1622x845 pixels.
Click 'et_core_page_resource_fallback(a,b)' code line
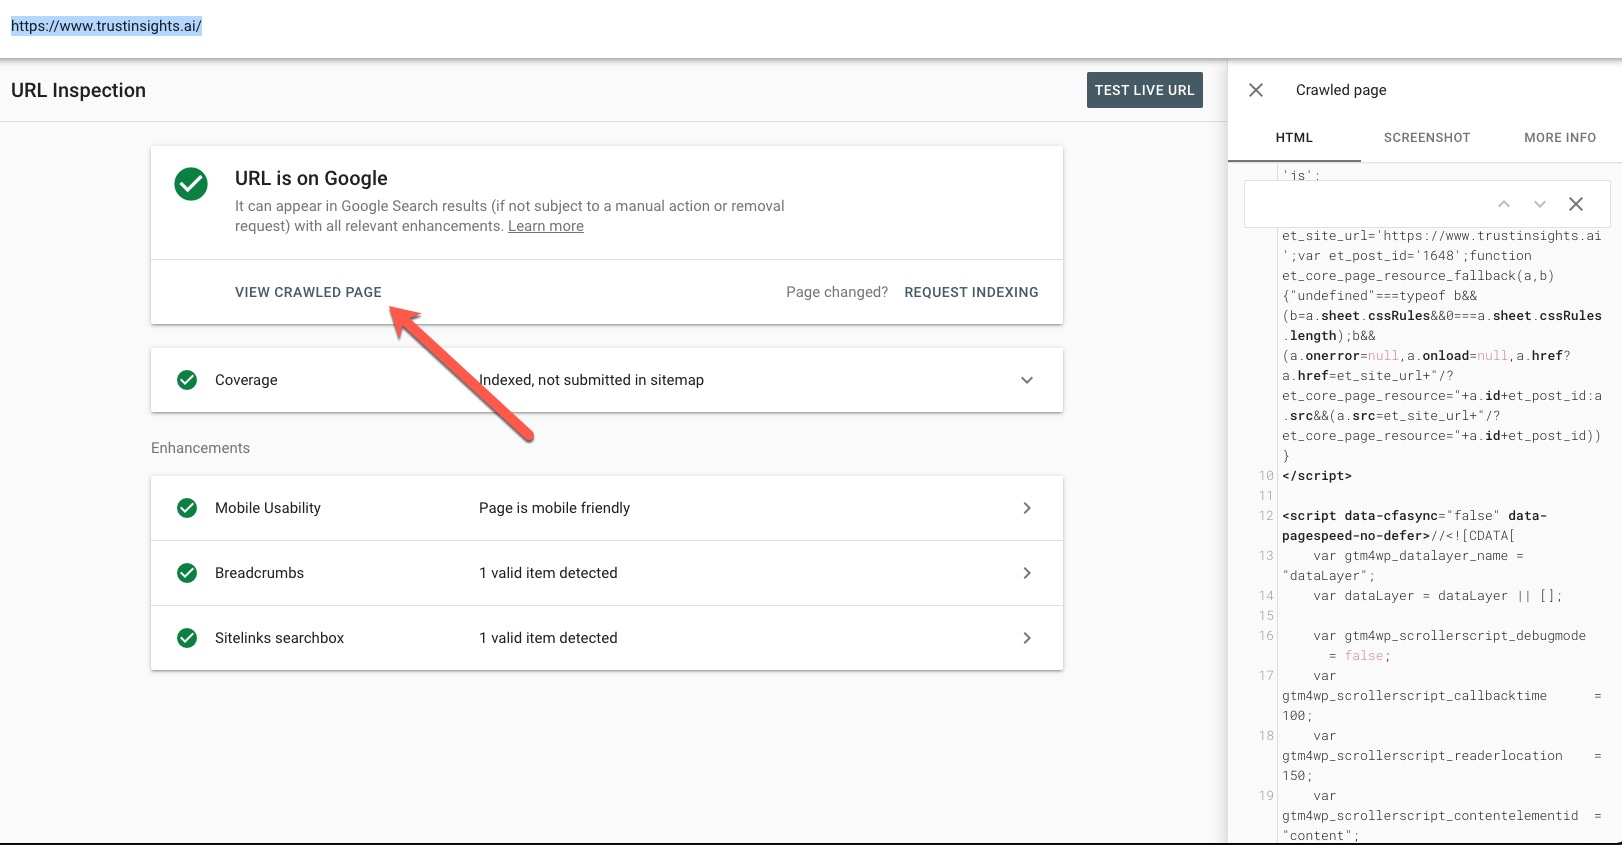(1418, 276)
